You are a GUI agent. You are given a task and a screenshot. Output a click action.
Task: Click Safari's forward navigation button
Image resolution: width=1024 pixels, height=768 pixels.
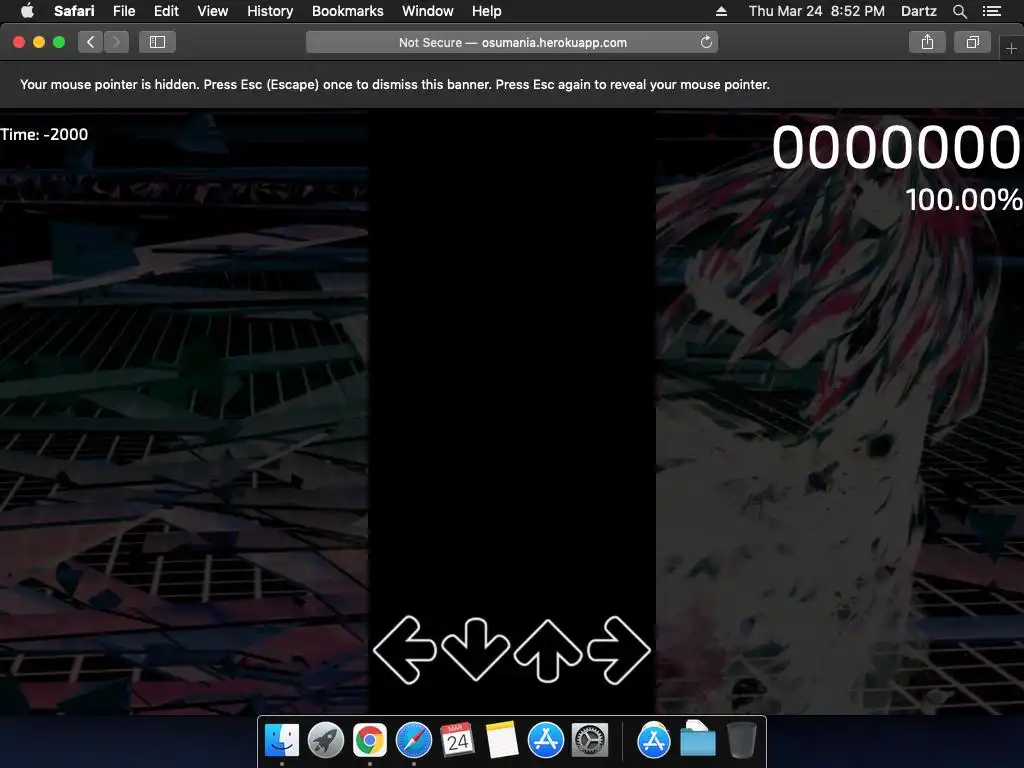pyautogui.click(x=116, y=42)
